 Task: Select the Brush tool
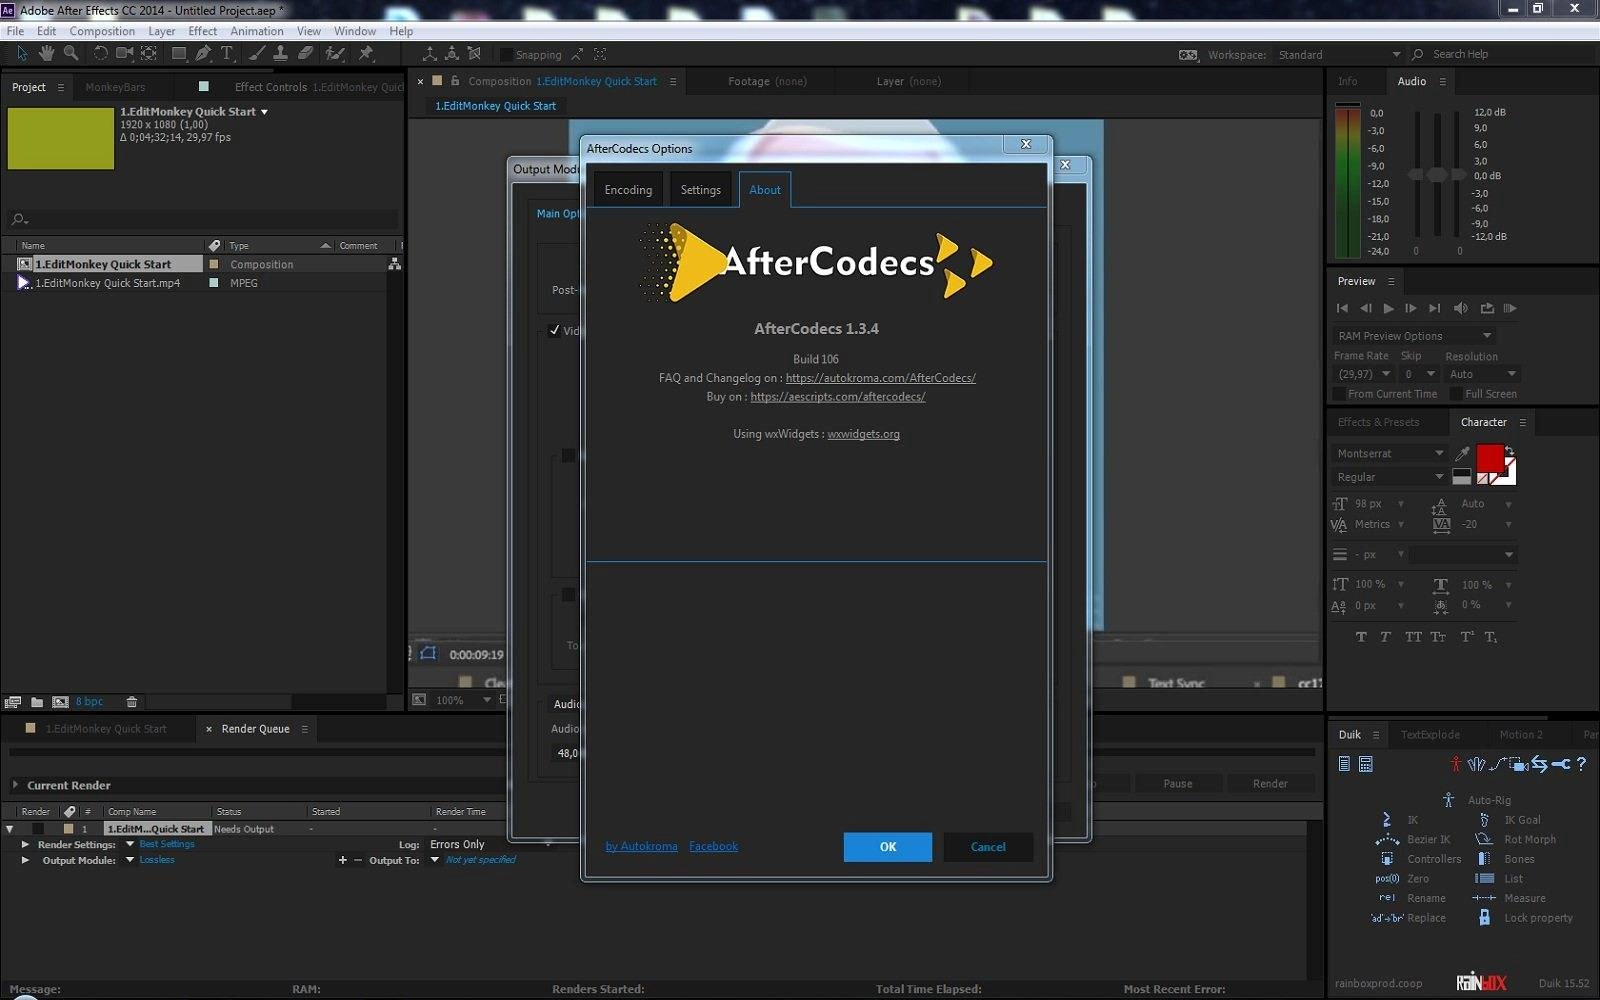pos(257,54)
